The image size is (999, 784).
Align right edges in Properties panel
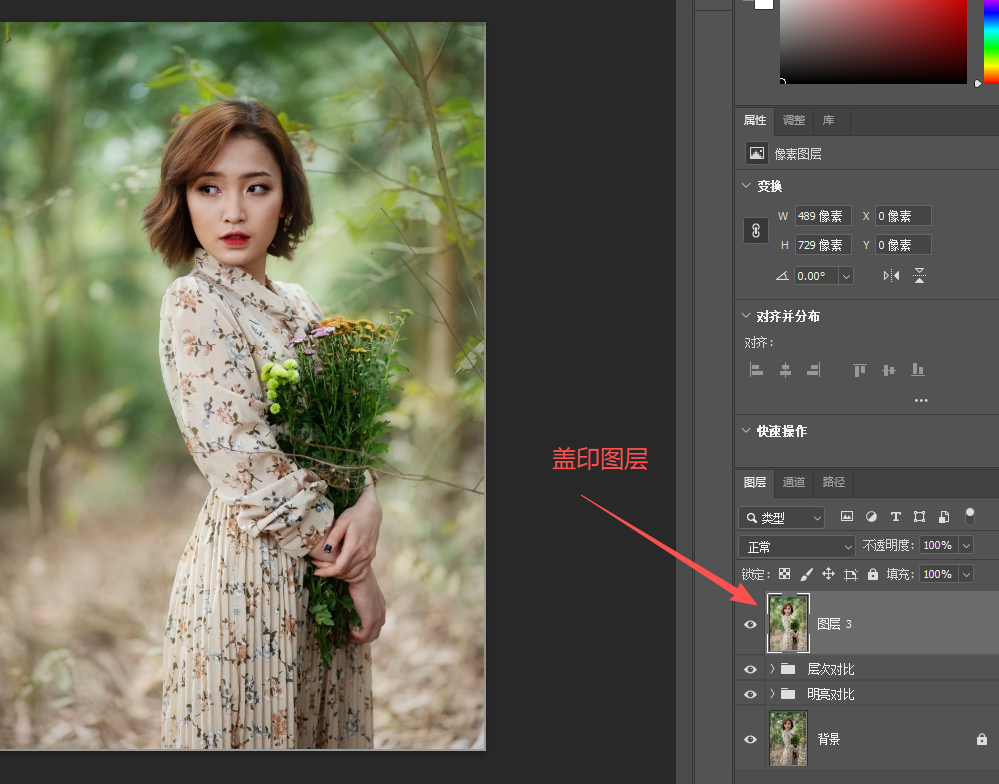[x=814, y=369]
